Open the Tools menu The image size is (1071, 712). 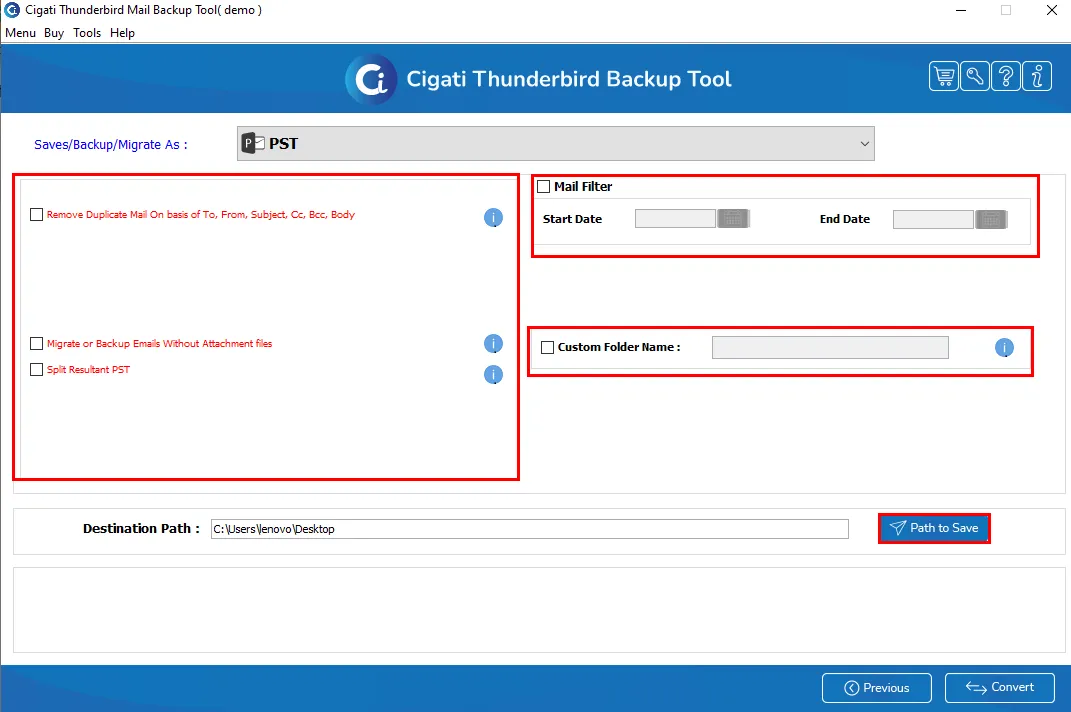[x=87, y=33]
